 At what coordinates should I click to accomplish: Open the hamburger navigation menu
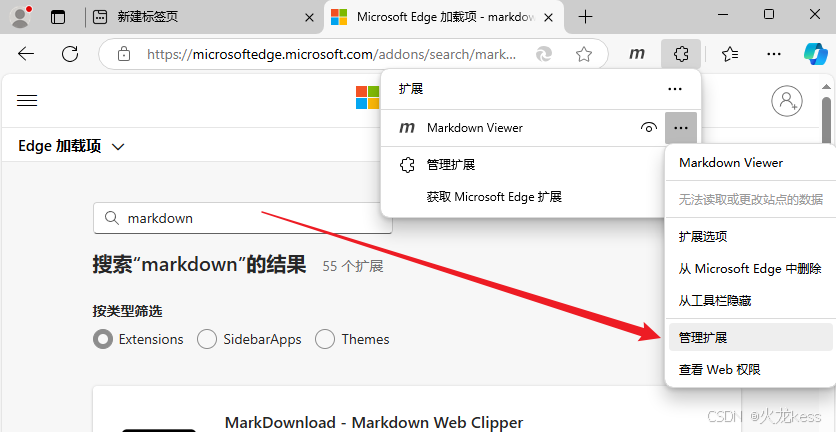coord(27,100)
